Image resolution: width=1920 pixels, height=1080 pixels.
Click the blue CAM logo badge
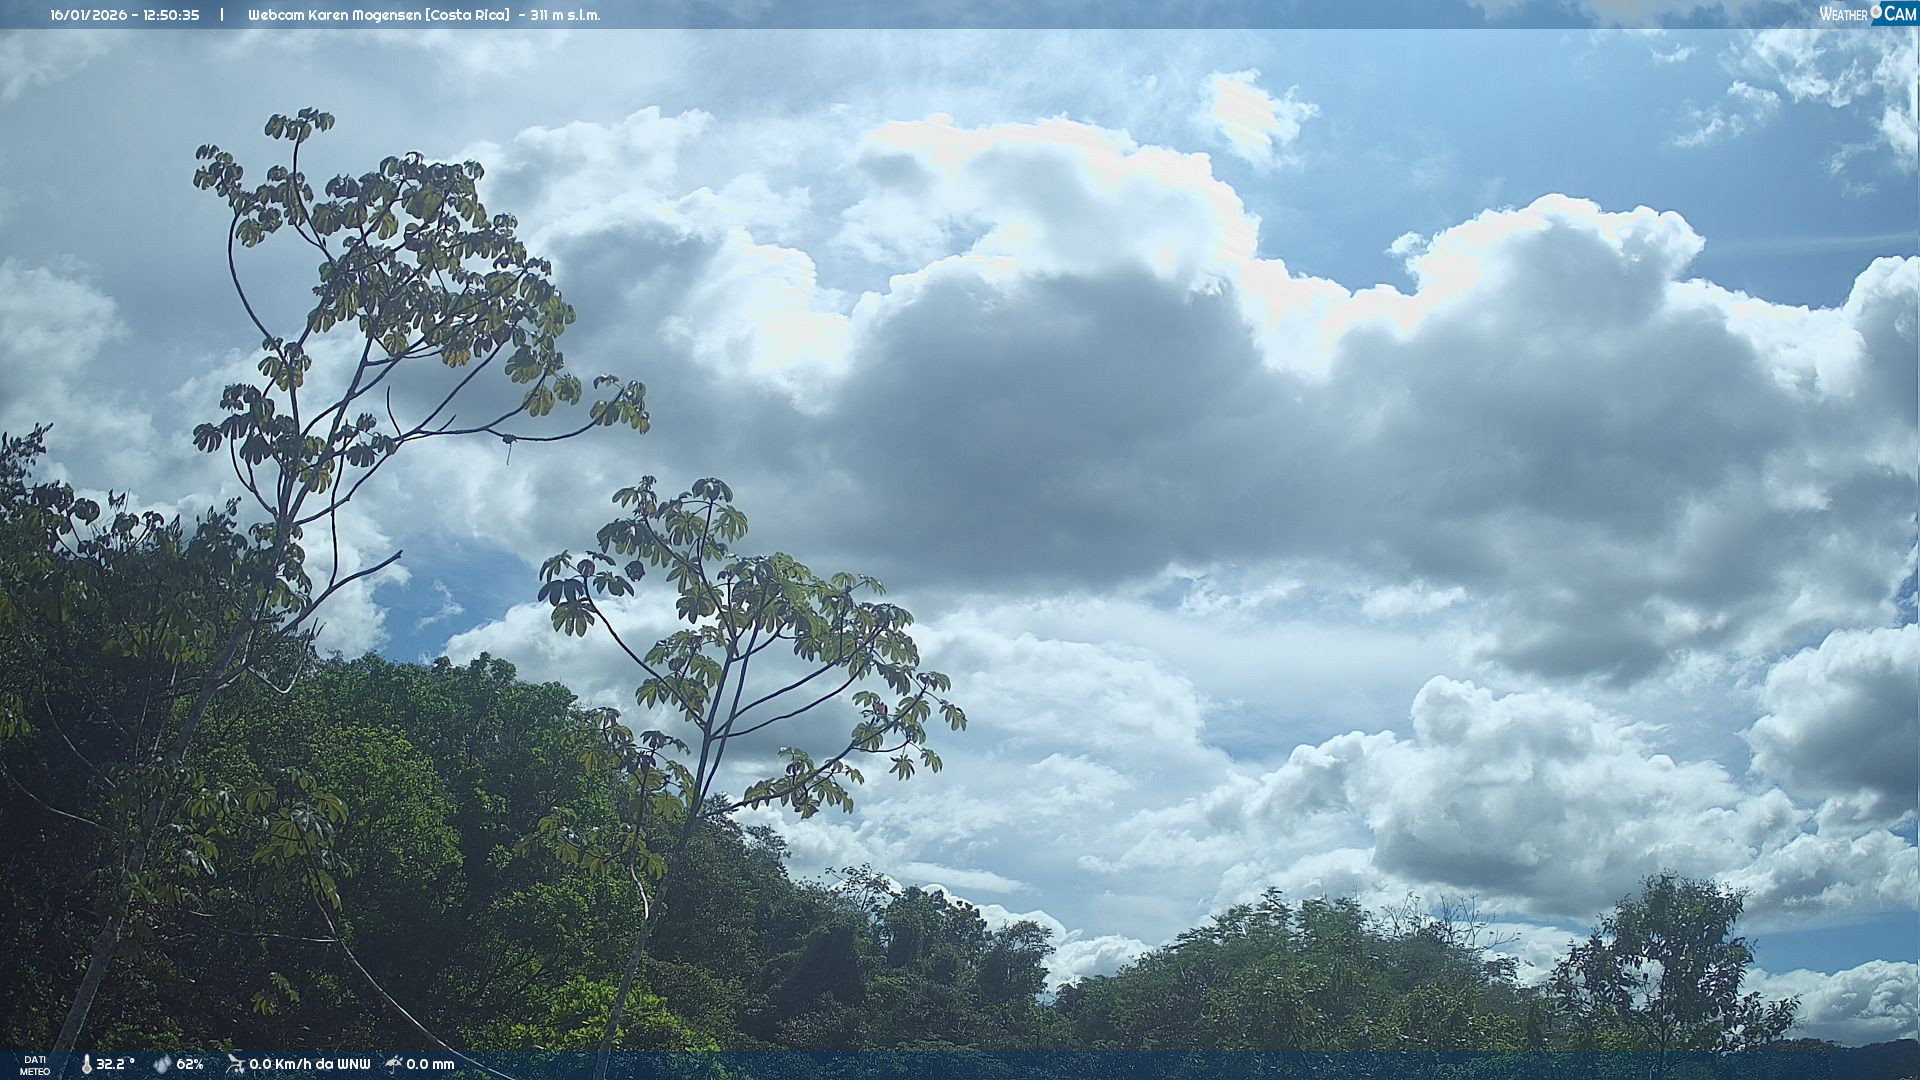[x=1900, y=14]
